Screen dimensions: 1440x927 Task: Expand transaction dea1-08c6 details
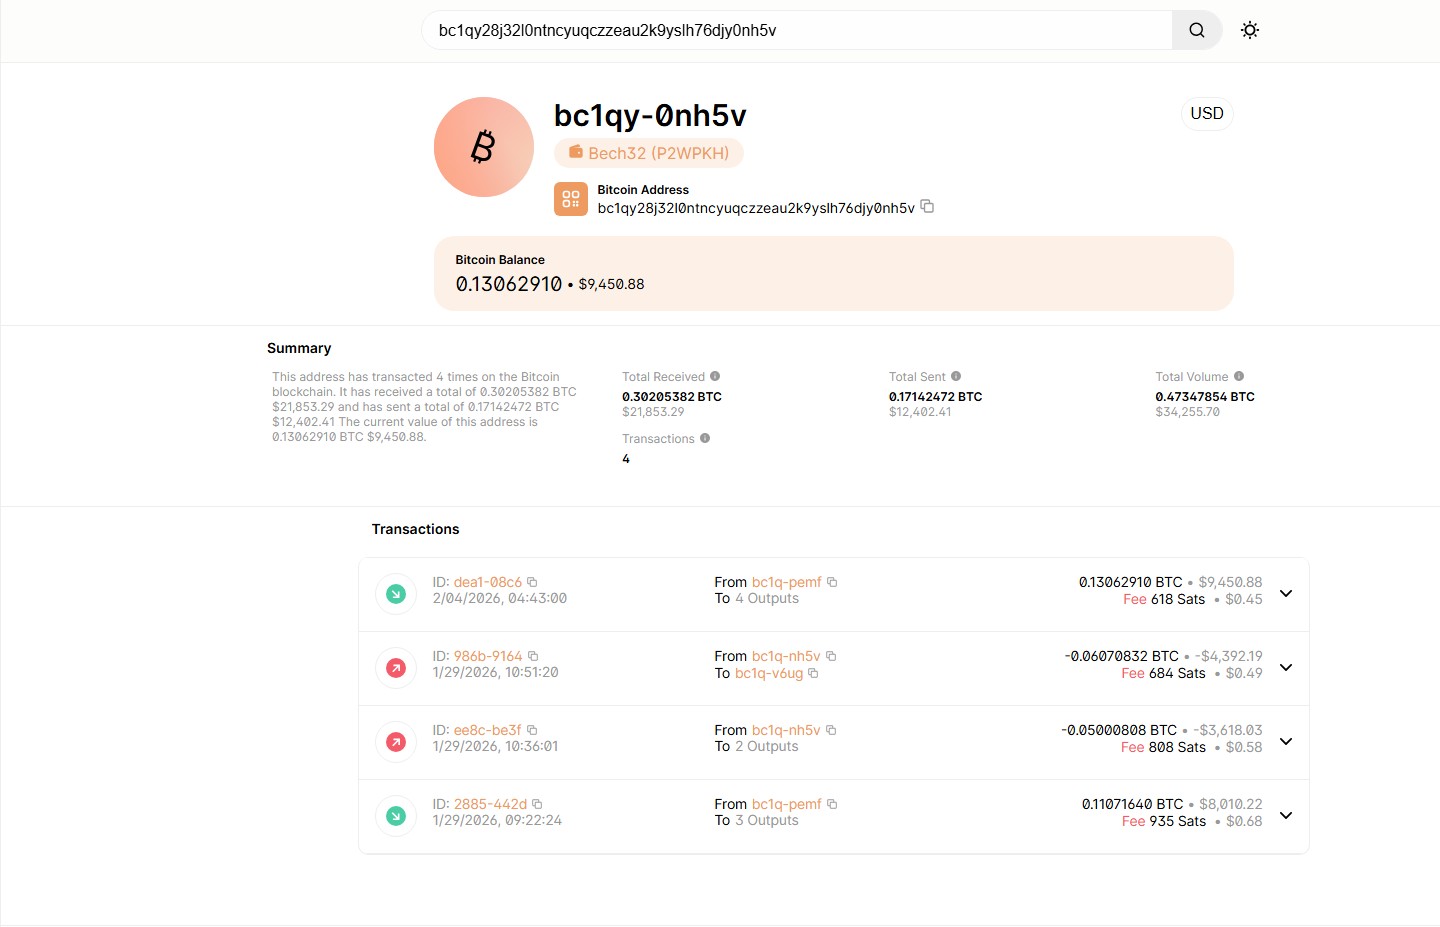tap(1286, 593)
